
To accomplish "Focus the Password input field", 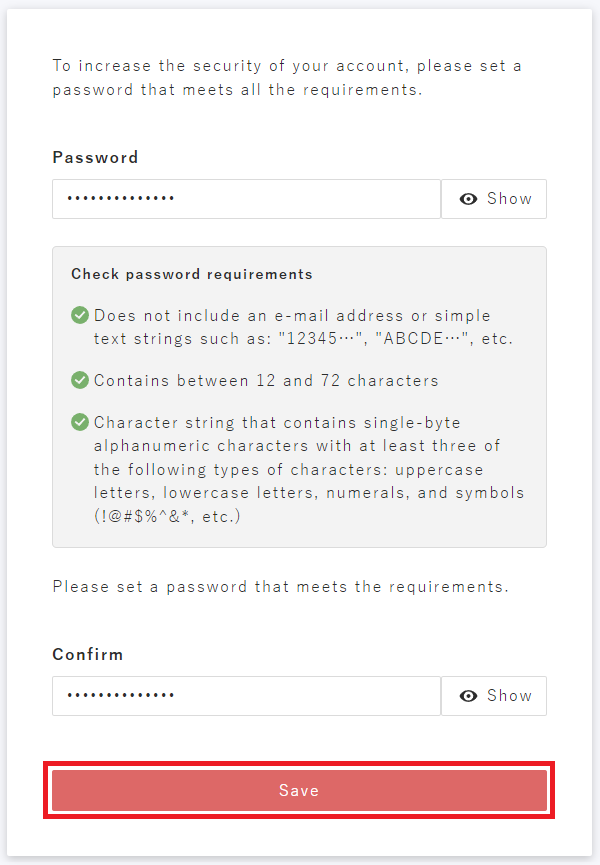I will coord(246,199).
